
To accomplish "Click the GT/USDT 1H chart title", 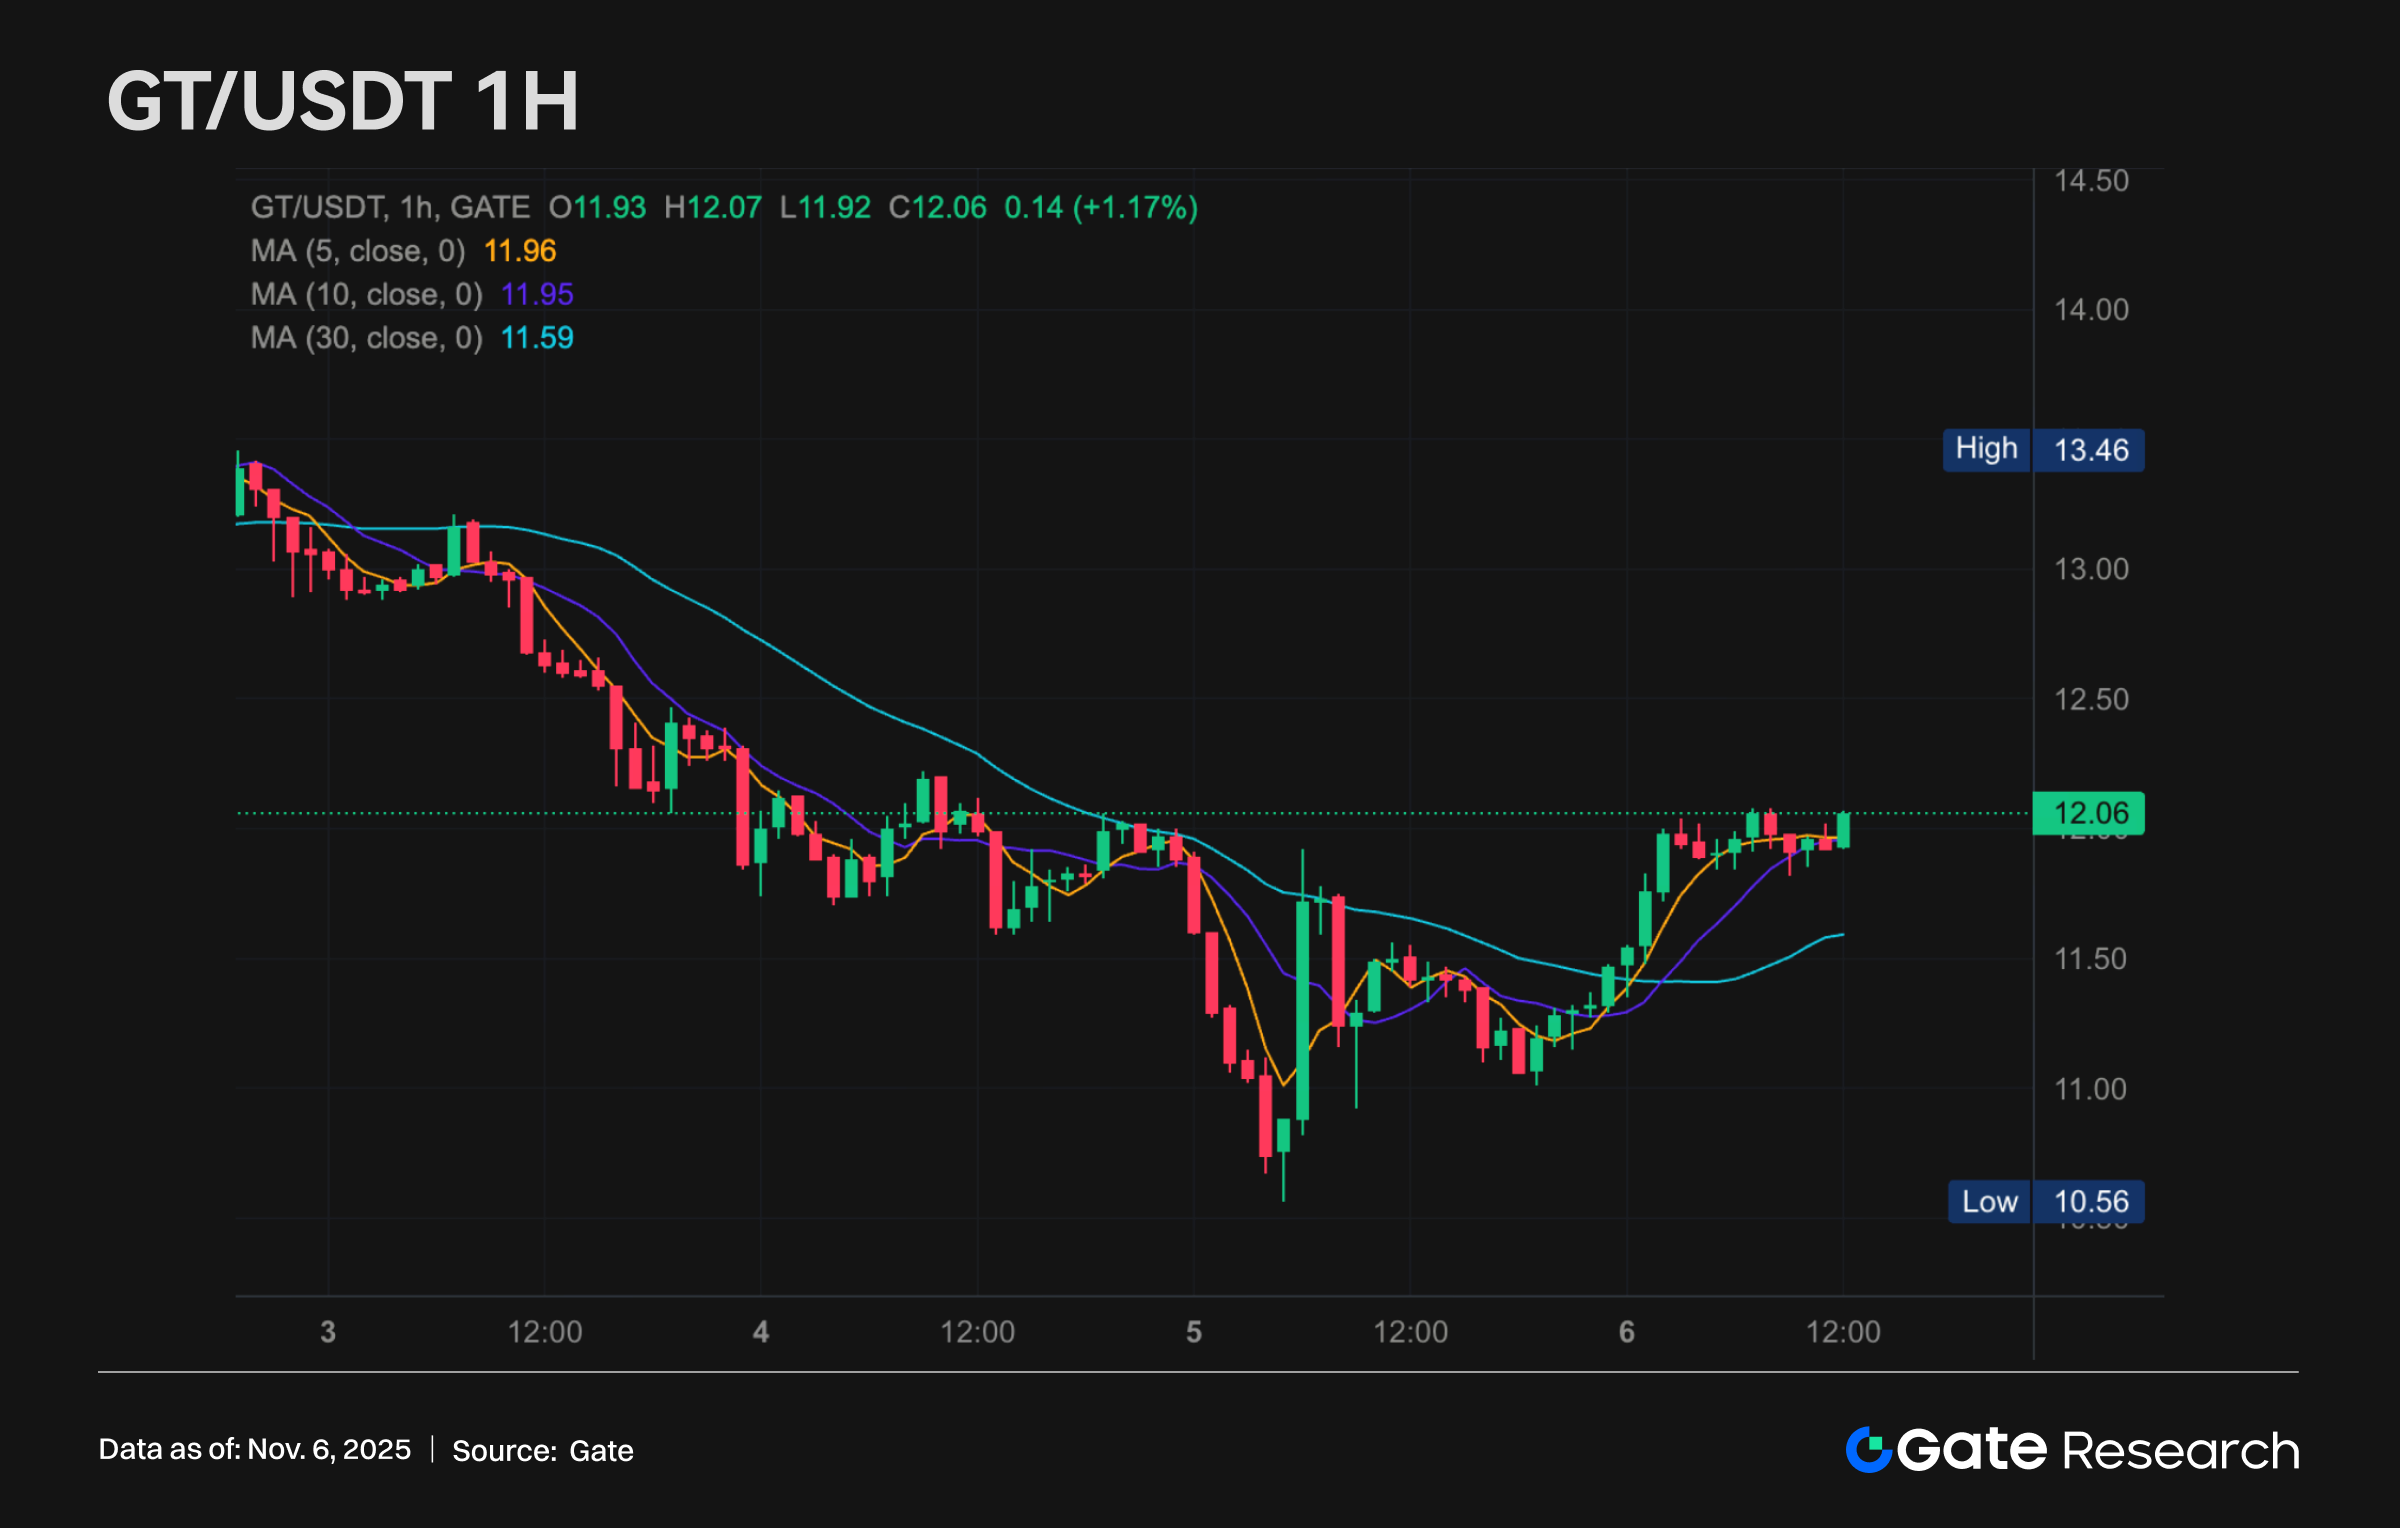I will (x=343, y=101).
